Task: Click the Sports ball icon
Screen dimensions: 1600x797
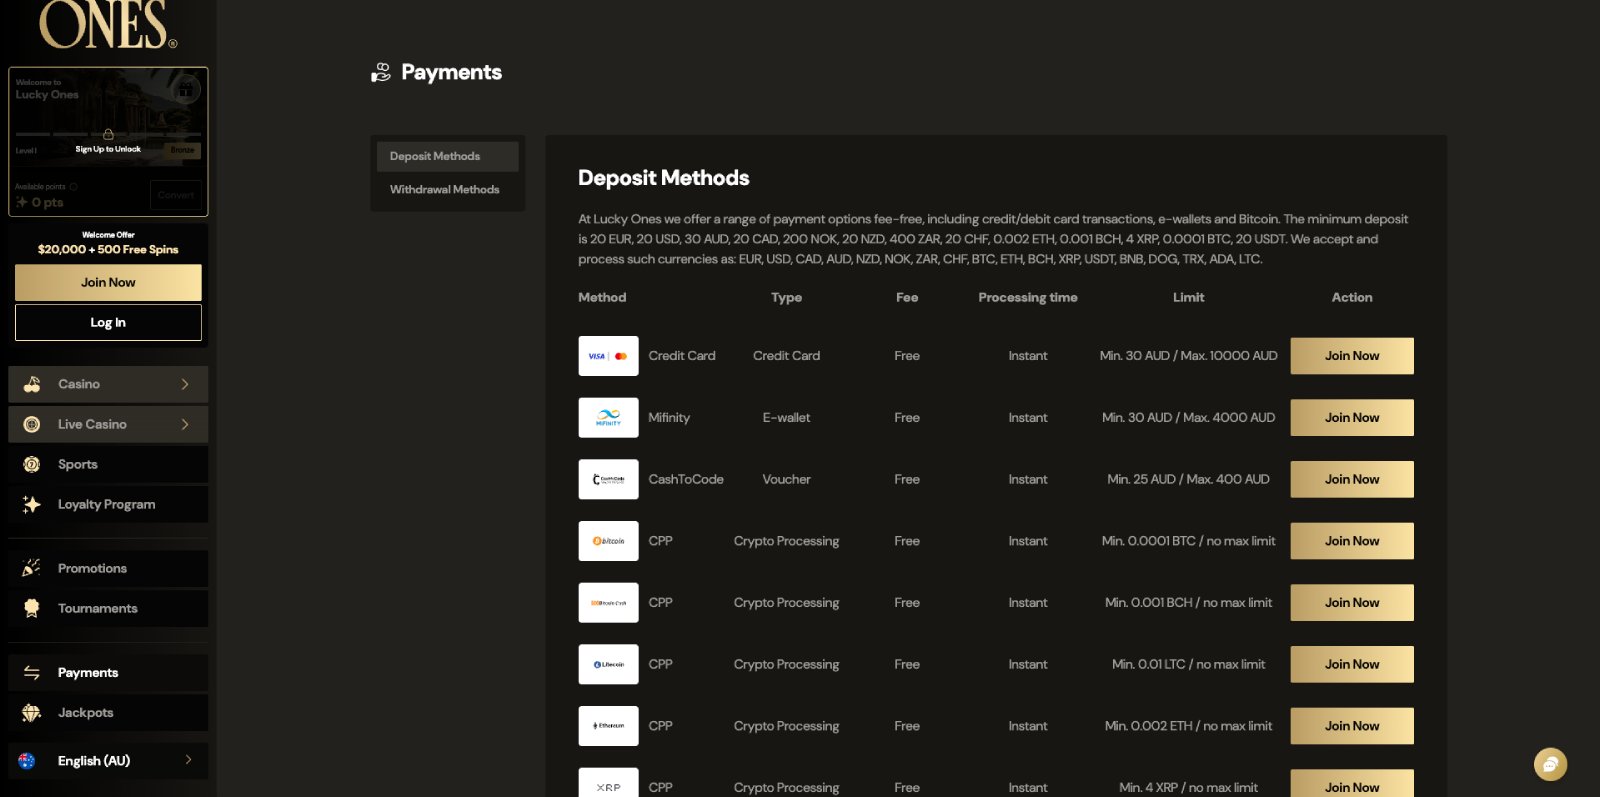Action: point(32,464)
